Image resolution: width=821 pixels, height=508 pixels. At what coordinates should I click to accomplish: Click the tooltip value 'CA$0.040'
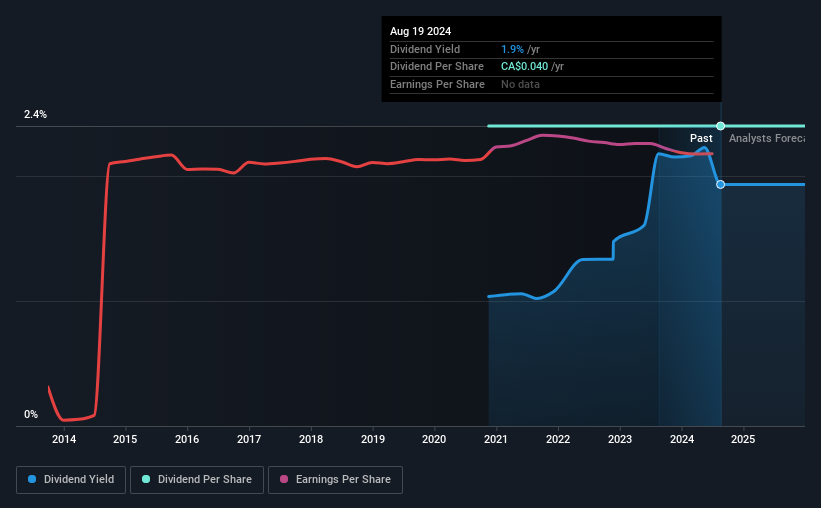(x=525, y=67)
